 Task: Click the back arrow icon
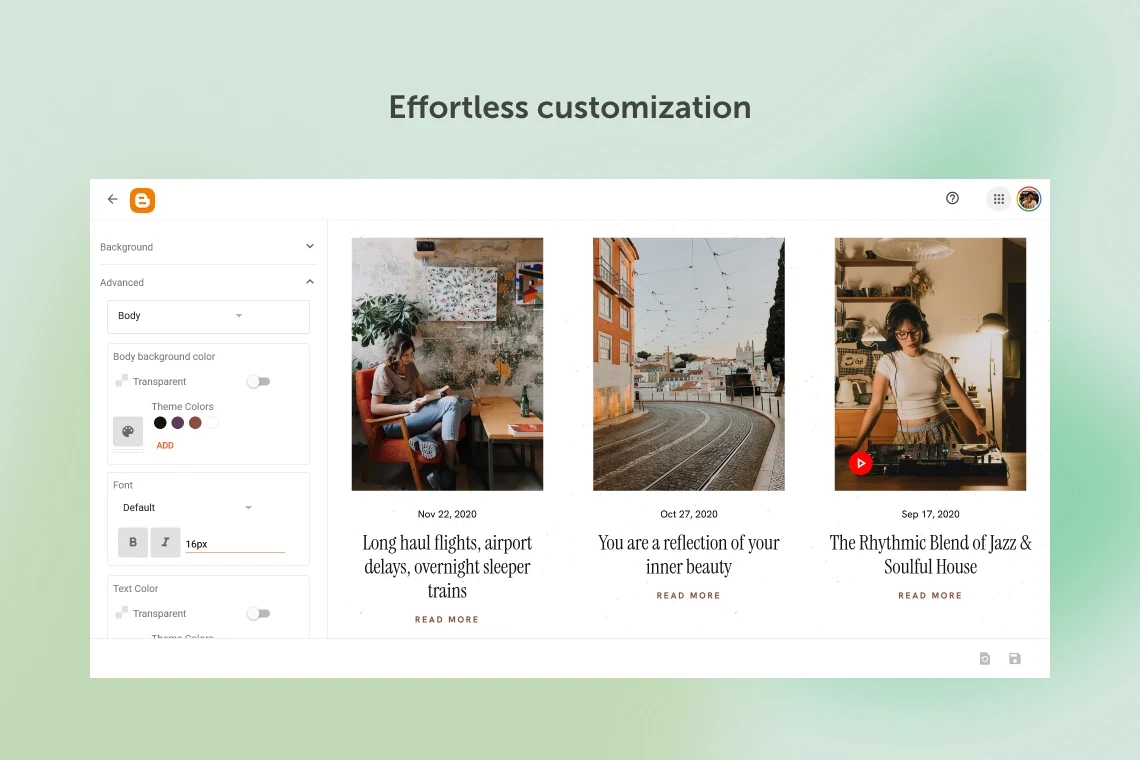pyautogui.click(x=113, y=199)
